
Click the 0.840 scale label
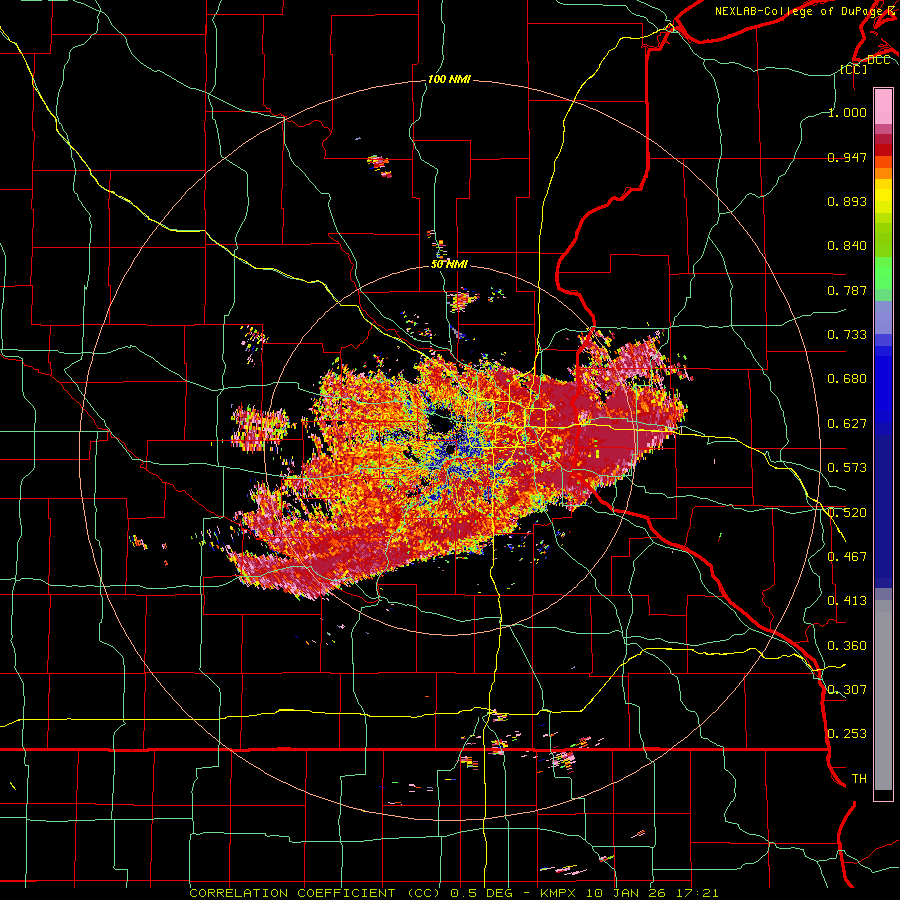(x=847, y=246)
